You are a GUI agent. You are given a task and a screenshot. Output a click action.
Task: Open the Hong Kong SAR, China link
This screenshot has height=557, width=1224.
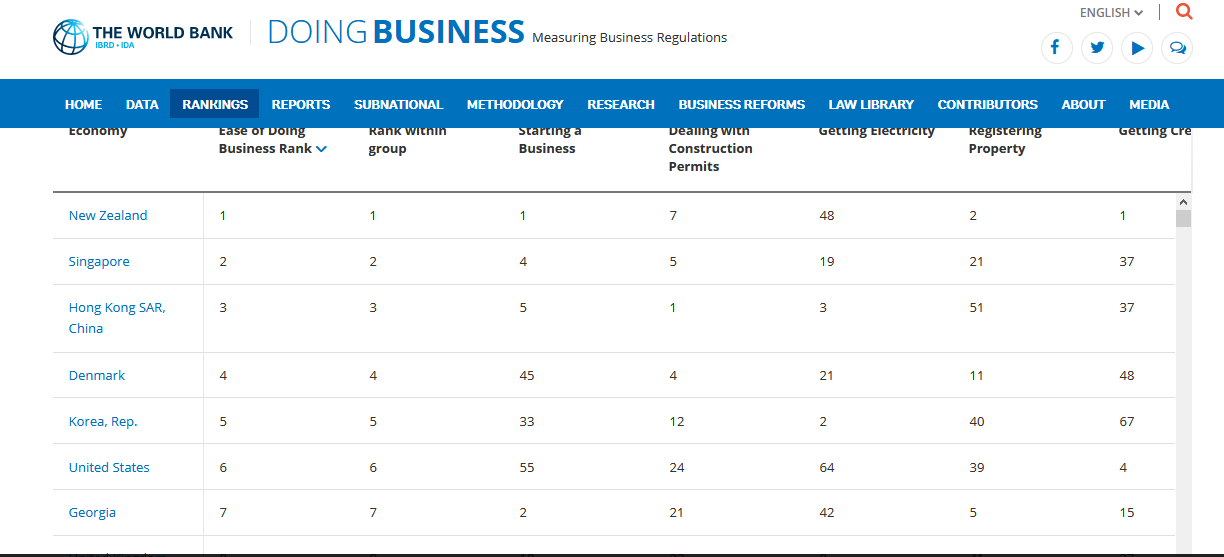[117, 318]
